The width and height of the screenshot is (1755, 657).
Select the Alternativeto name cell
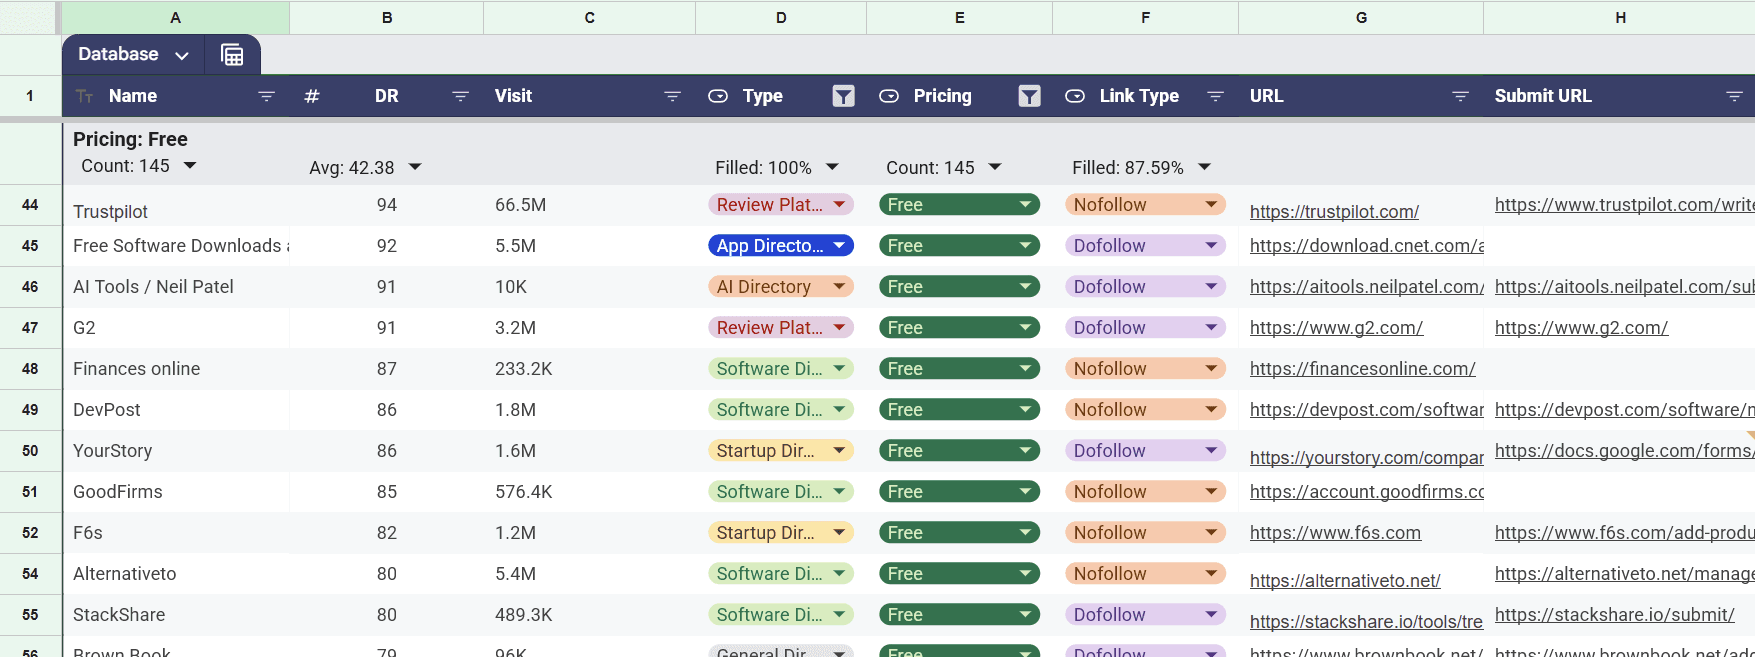point(176,574)
